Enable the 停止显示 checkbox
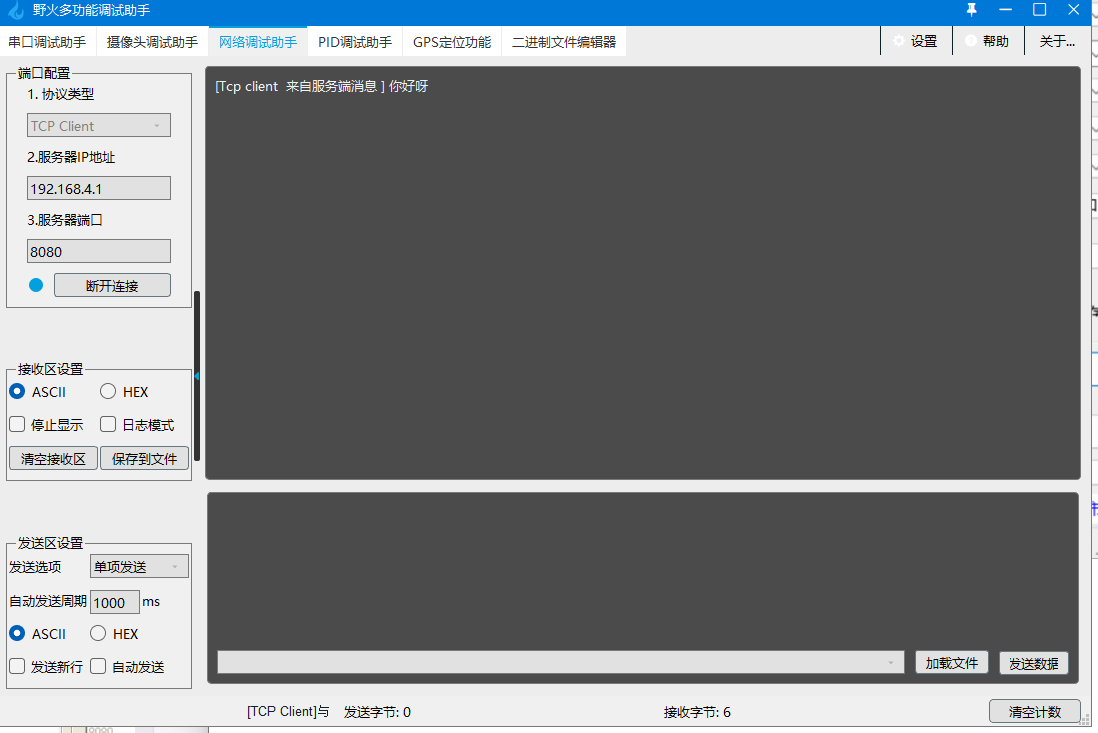Viewport: 1098px width, 733px height. pyautogui.click(x=17, y=424)
